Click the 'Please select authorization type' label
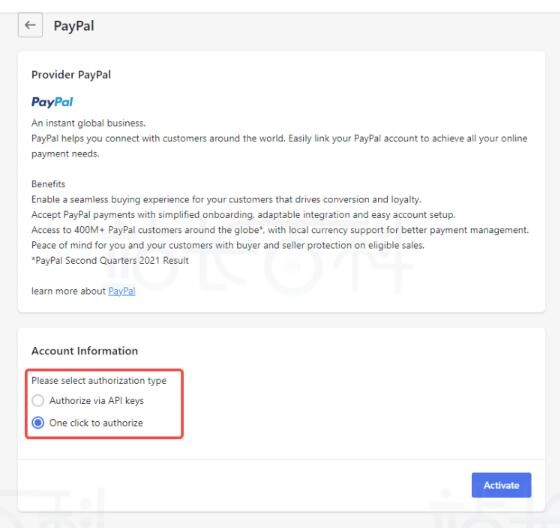 (x=99, y=381)
